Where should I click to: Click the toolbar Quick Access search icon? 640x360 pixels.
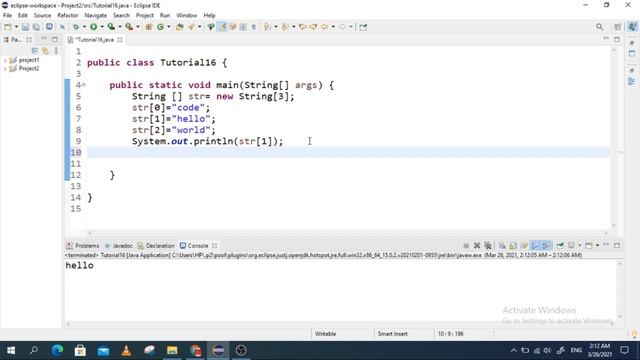(599, 27)
